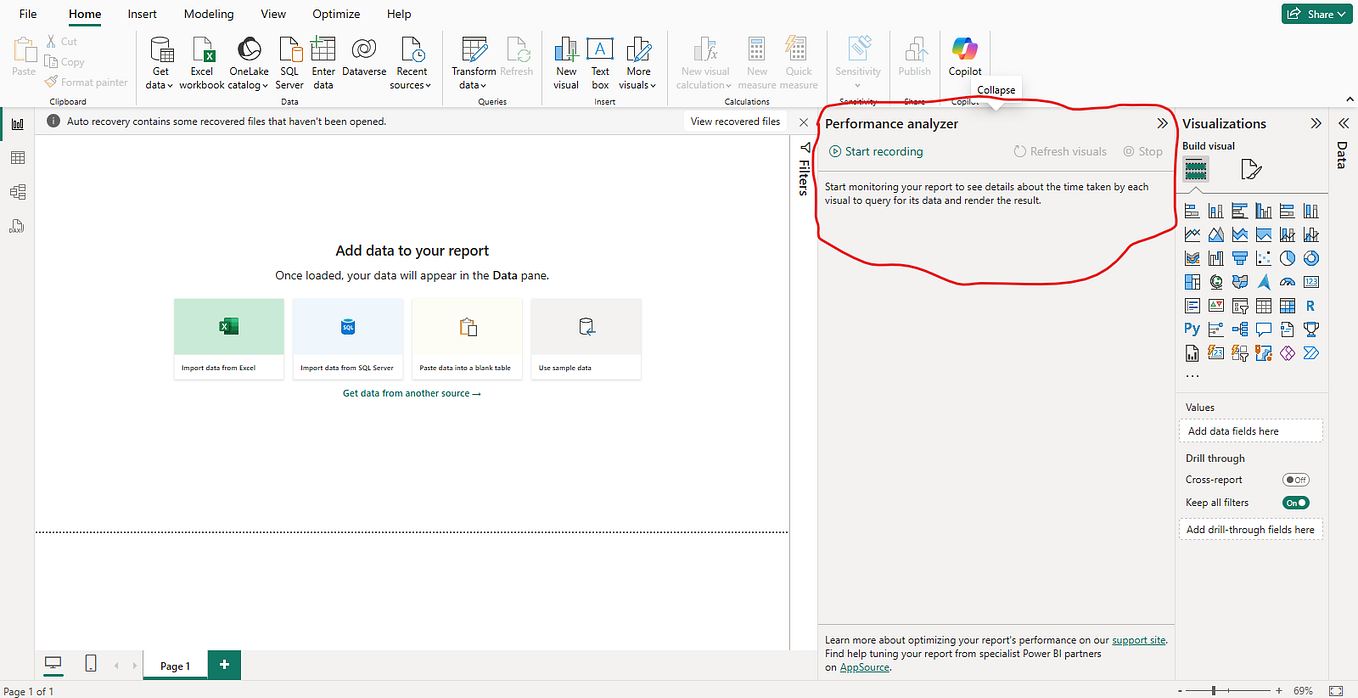Turn on the Cross-report drill through toggle
The width and height of the screenshot is (1358, 698).
click(x=1295, y=479)
